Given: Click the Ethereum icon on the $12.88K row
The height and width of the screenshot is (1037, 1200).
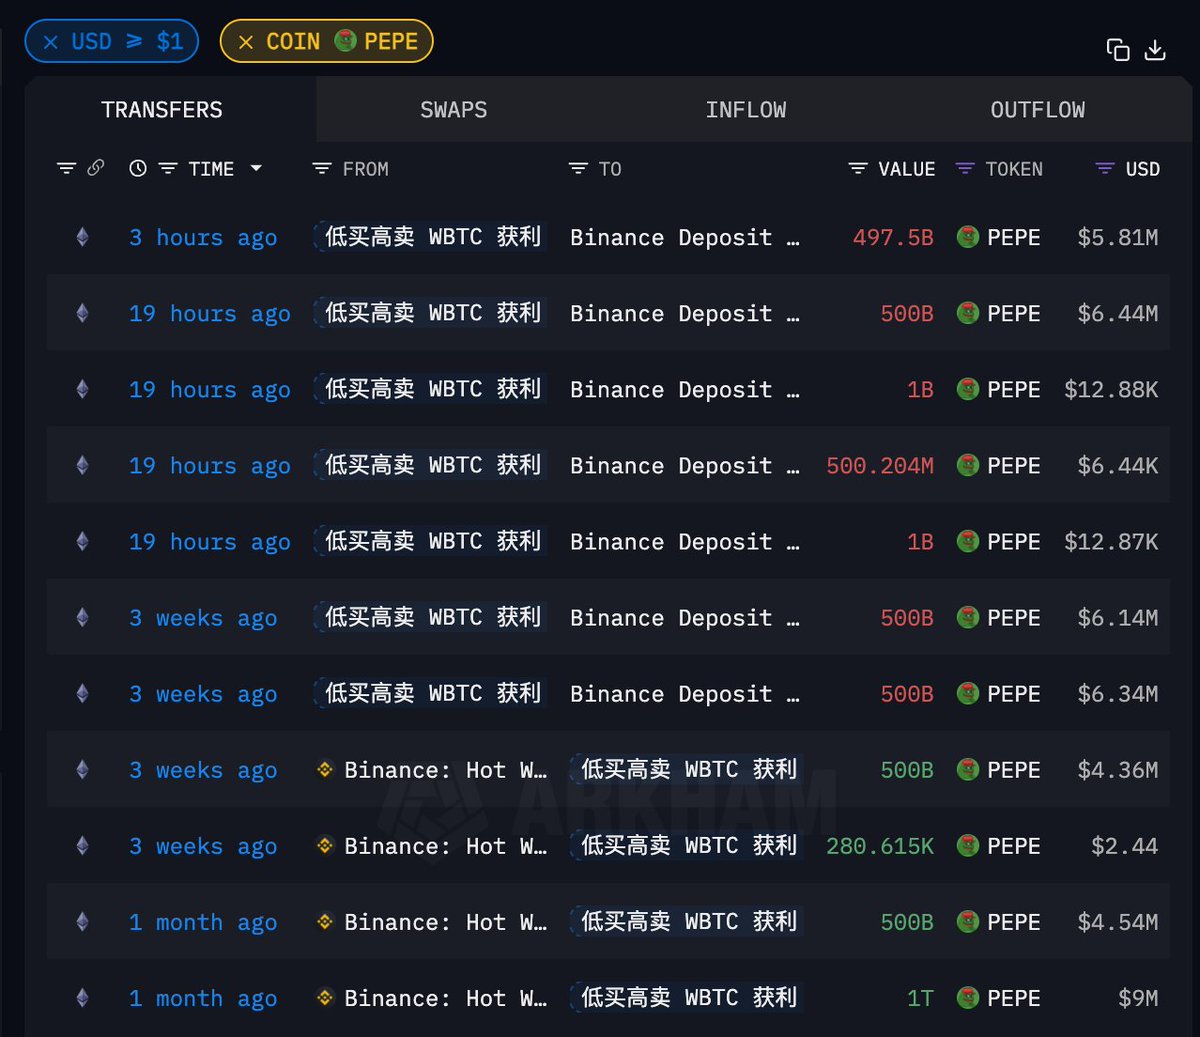Looking at the screenshot, I should tap(83, 389).
